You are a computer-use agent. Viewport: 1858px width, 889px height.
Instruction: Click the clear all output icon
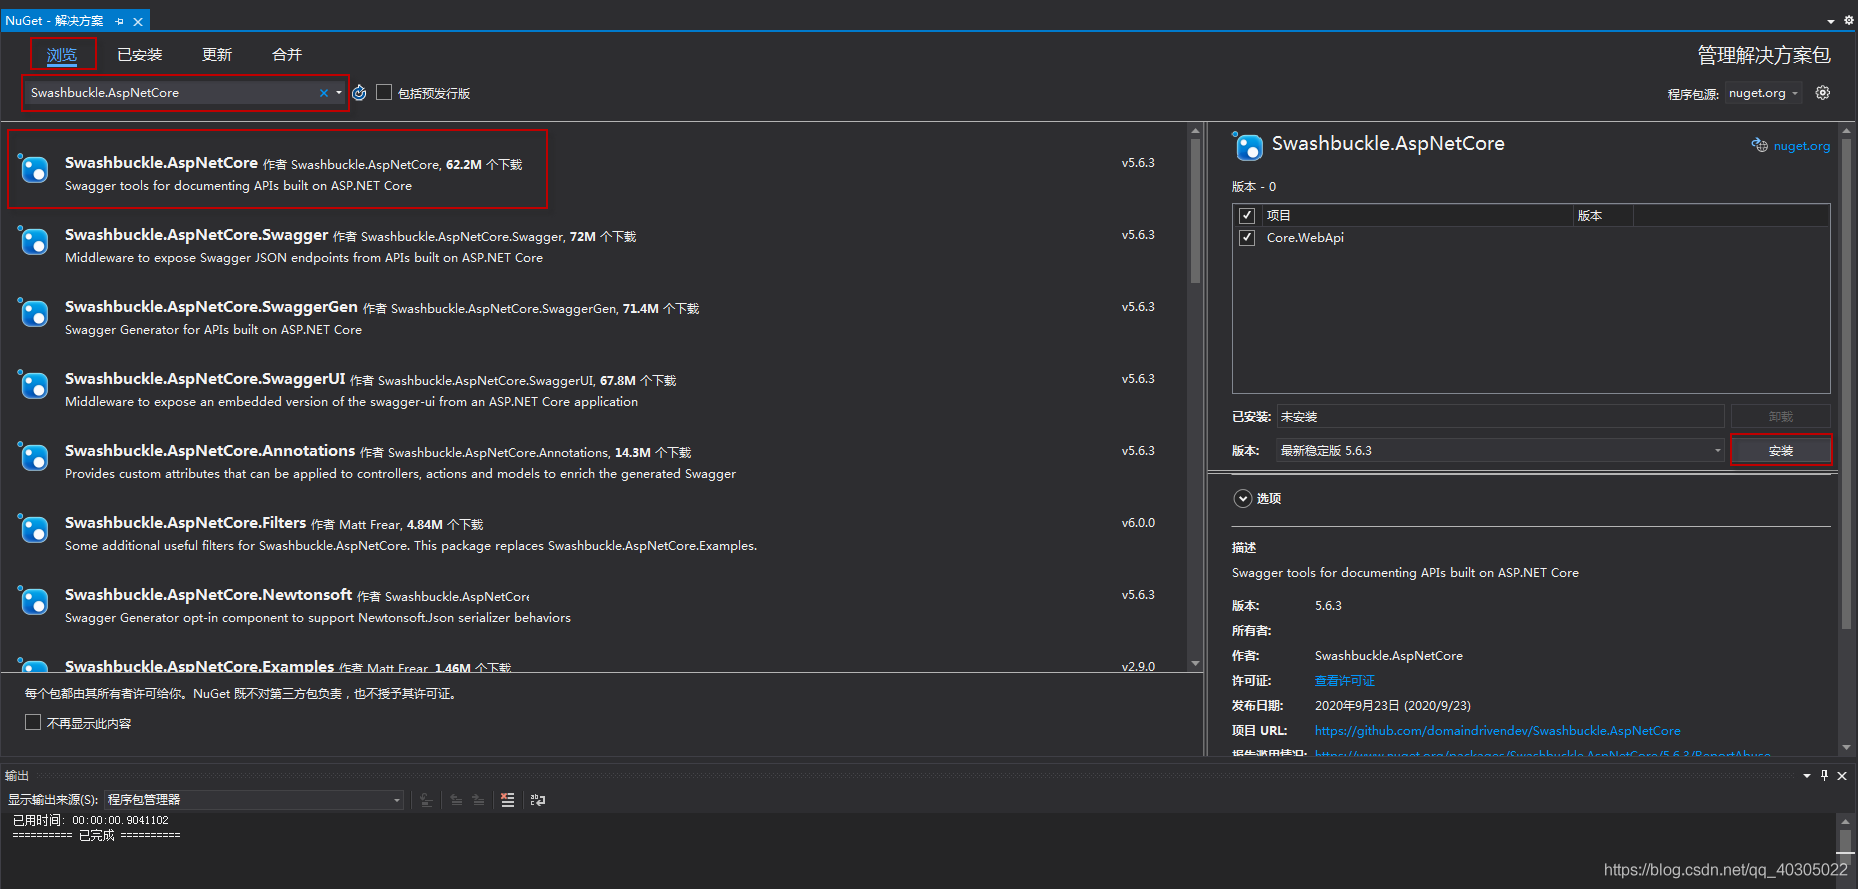(508, 800)
